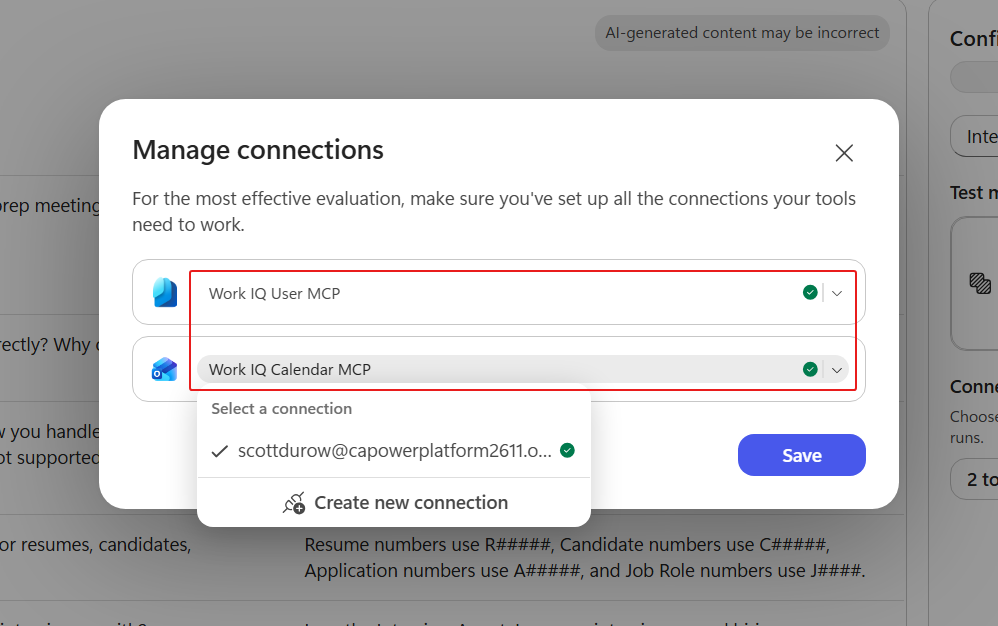
Task: Click the Work IQ User MCP app icon
Action: tap(165, 293)
